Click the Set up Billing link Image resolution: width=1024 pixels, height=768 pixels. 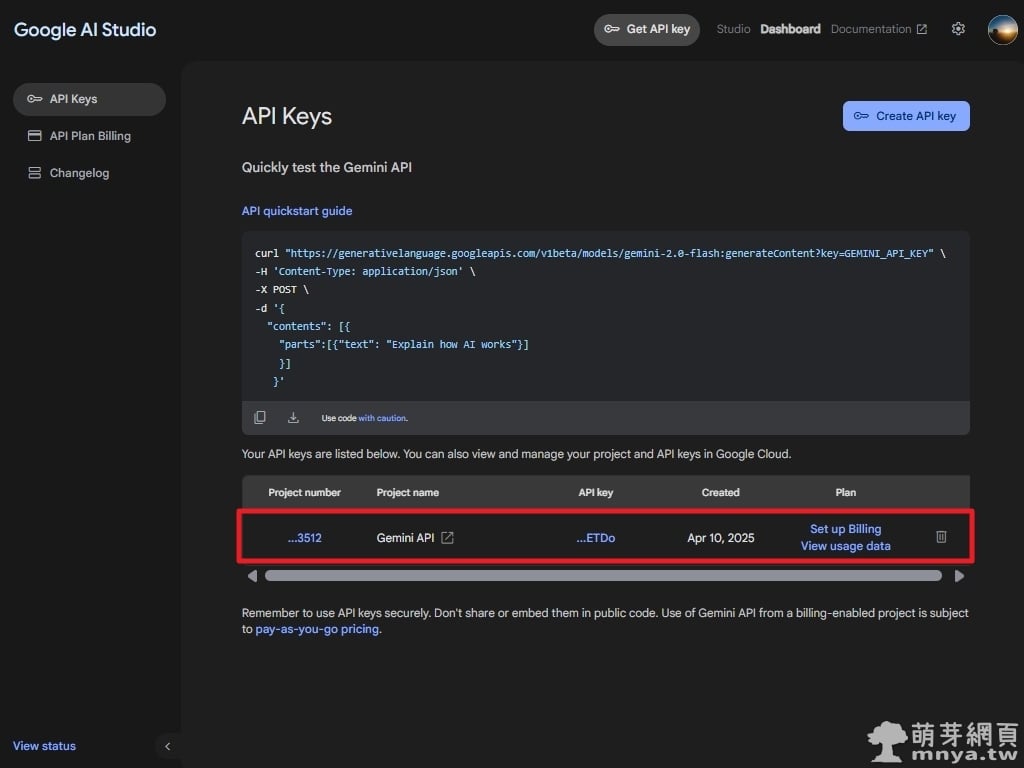(x=845, y=529)
